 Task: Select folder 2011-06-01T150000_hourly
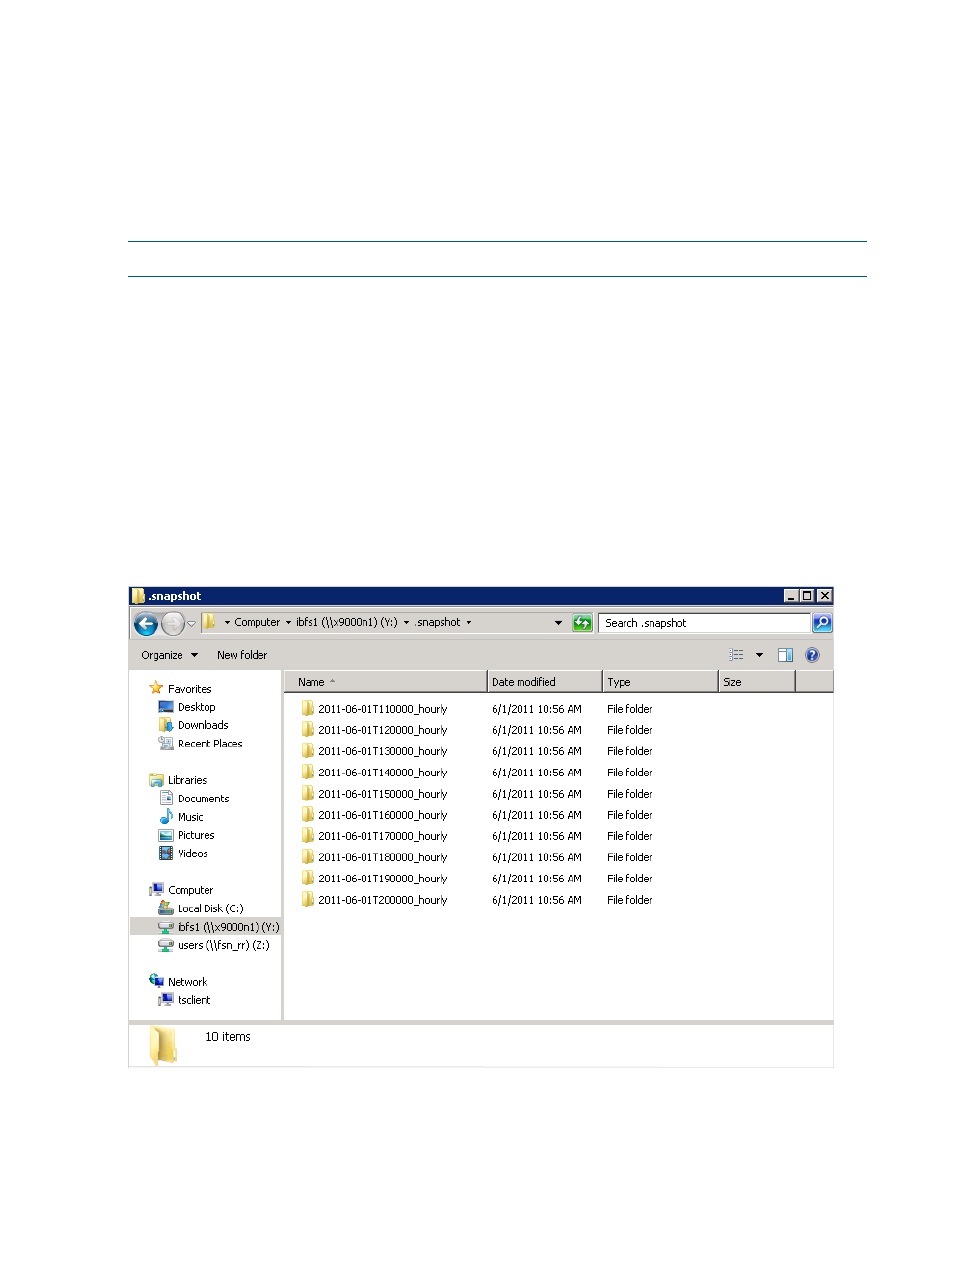(382, 794)
